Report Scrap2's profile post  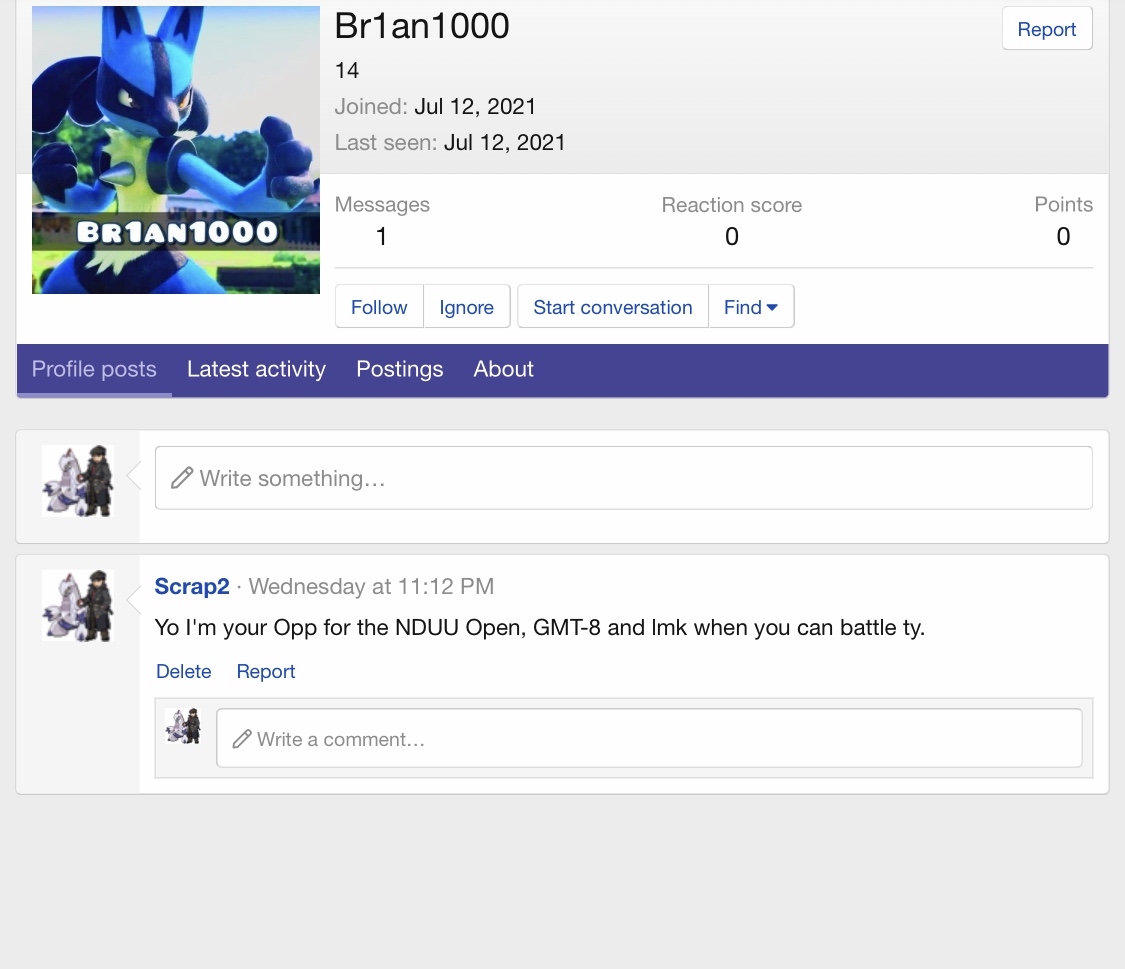pos(266,671)
